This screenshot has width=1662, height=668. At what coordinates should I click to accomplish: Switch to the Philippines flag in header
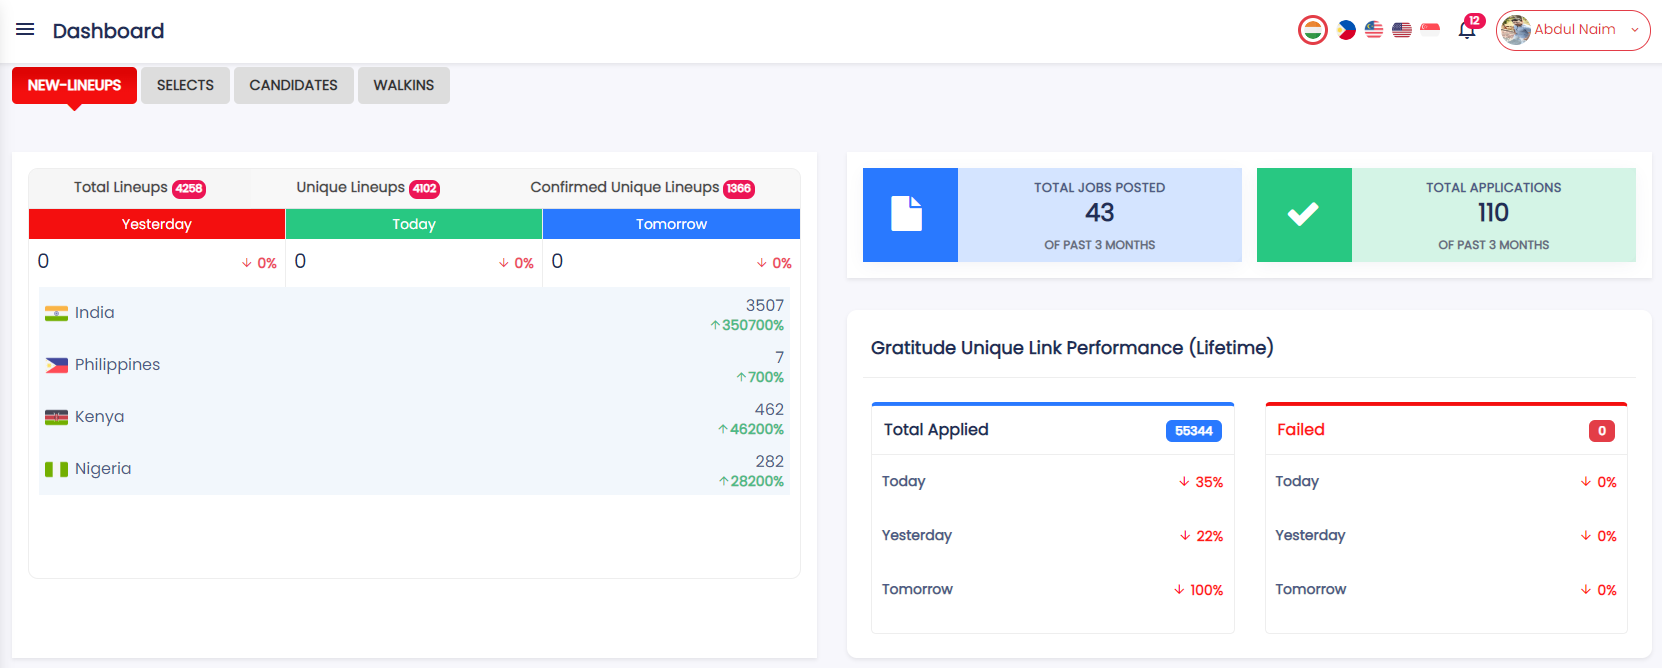[1346, 30]
